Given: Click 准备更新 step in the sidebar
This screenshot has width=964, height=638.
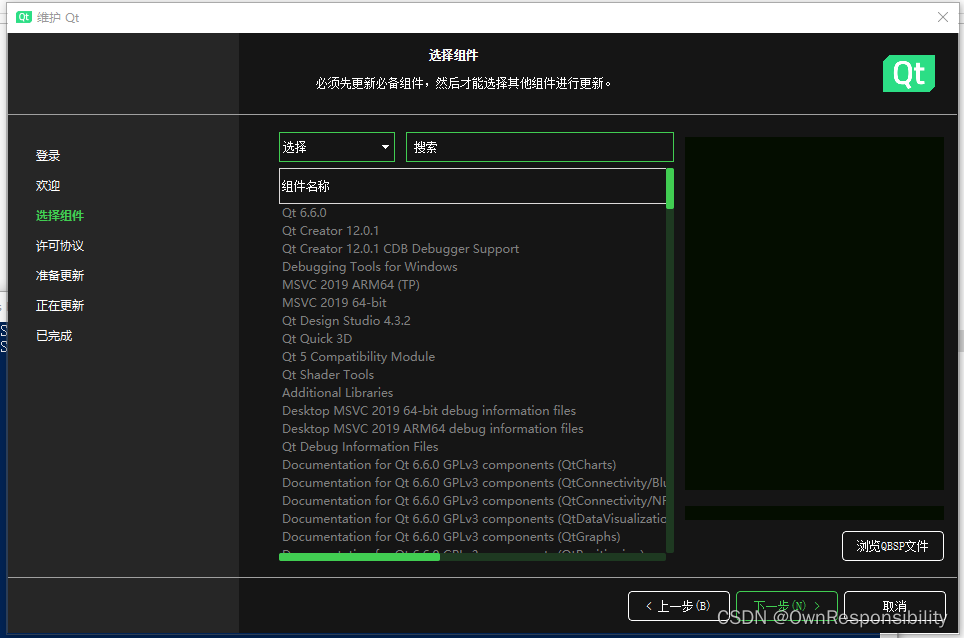Looking at the screenshot, I should pos(60,275).
